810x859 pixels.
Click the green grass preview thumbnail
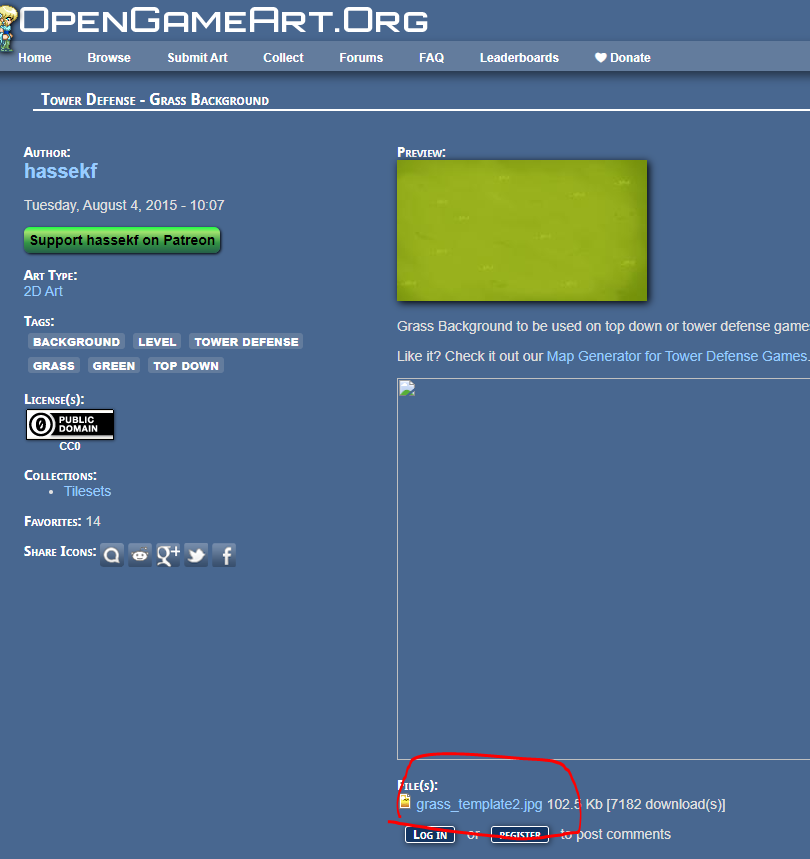coord(522,230)
